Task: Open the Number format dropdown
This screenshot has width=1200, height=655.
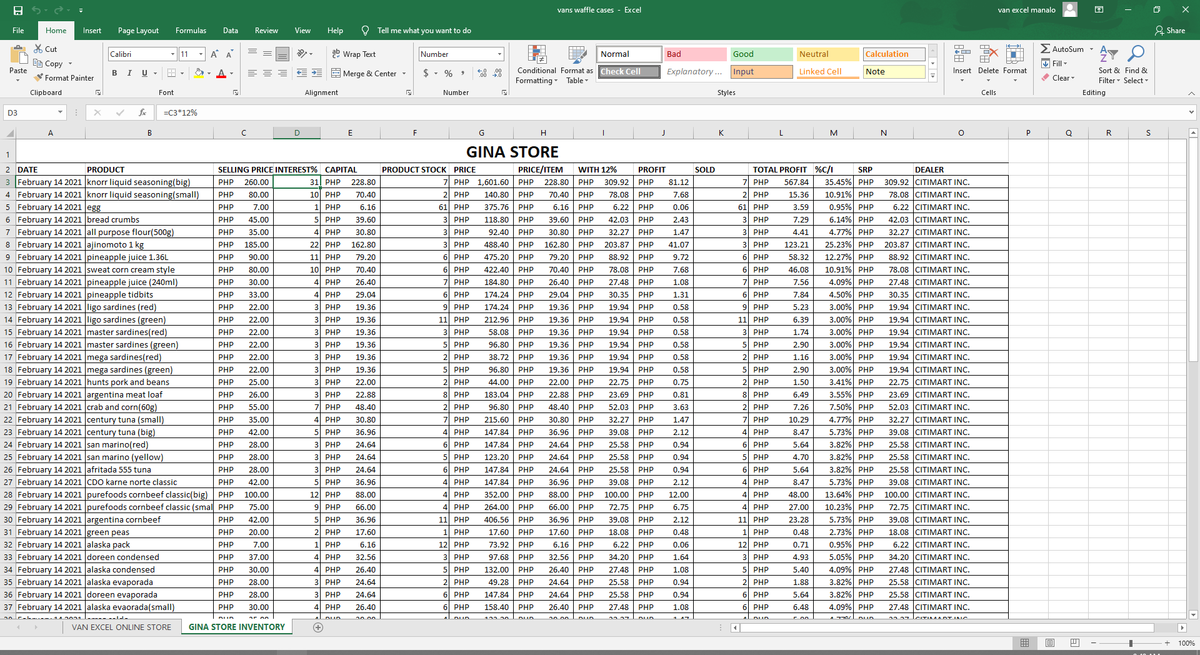Action: tap(499, 54)
